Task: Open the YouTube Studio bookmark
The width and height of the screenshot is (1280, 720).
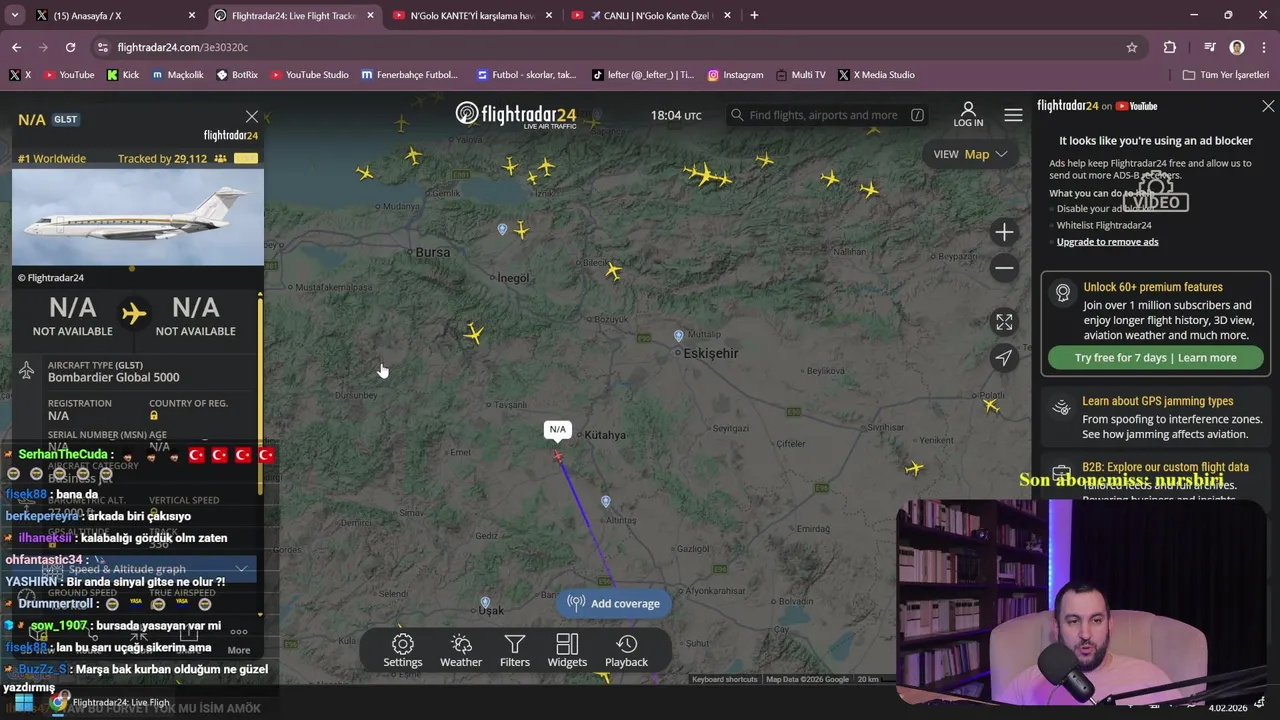Action: coord(309,75)
